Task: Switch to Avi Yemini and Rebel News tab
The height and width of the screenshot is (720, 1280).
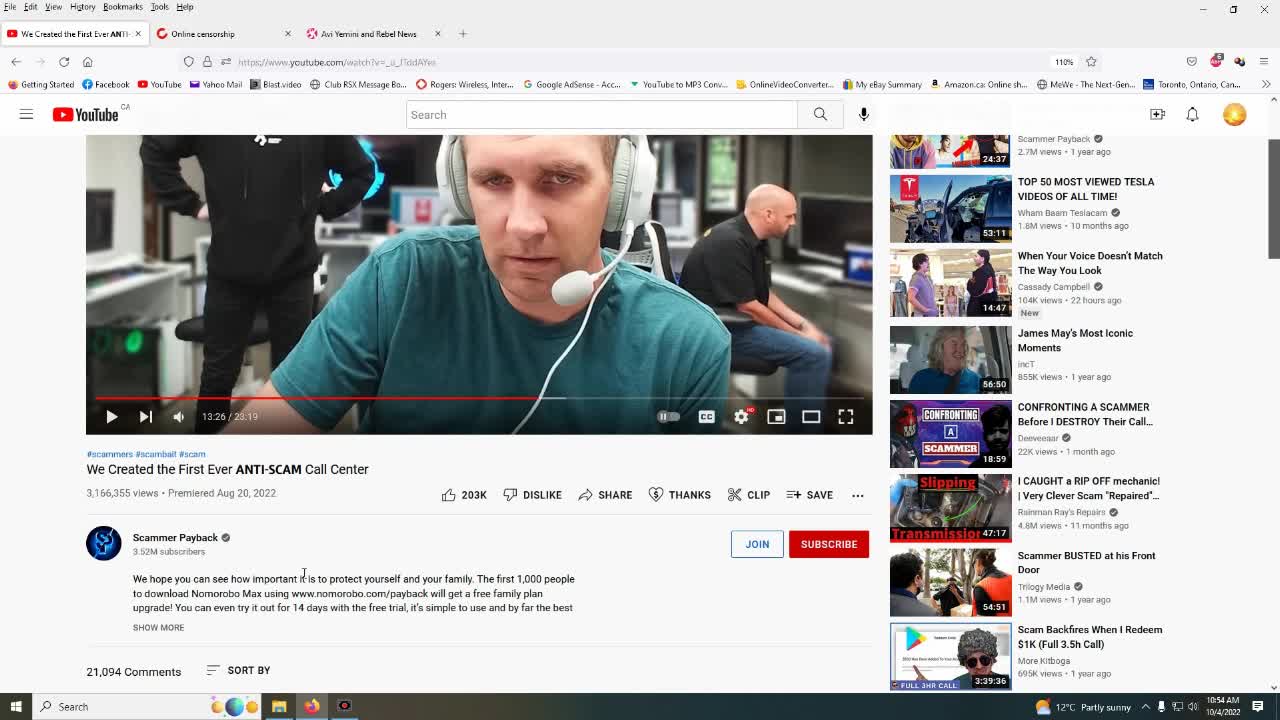Action: tap(375, 34)
